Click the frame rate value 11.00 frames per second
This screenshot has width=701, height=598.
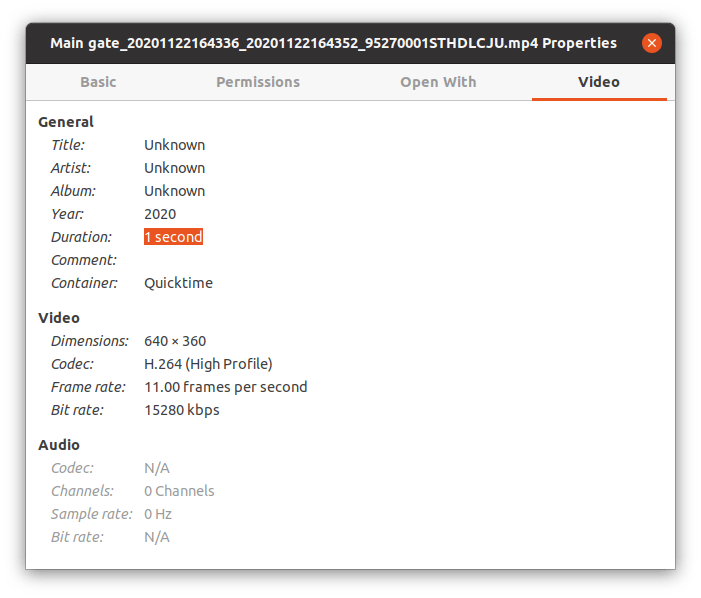226,387
